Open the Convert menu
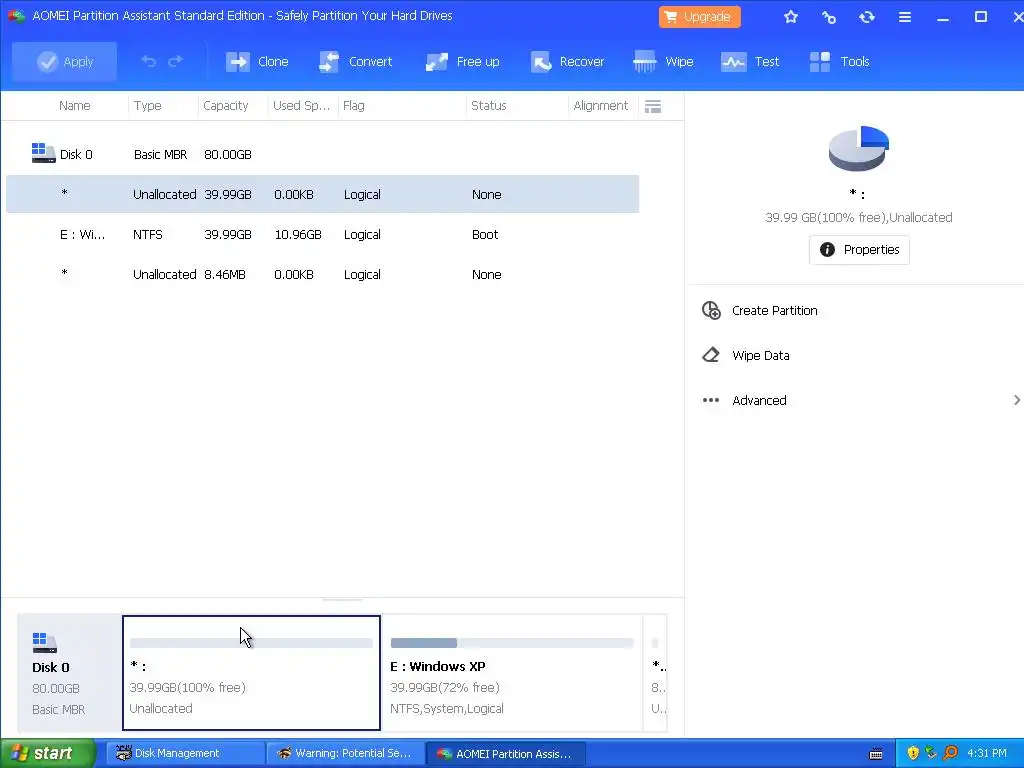 355,61
